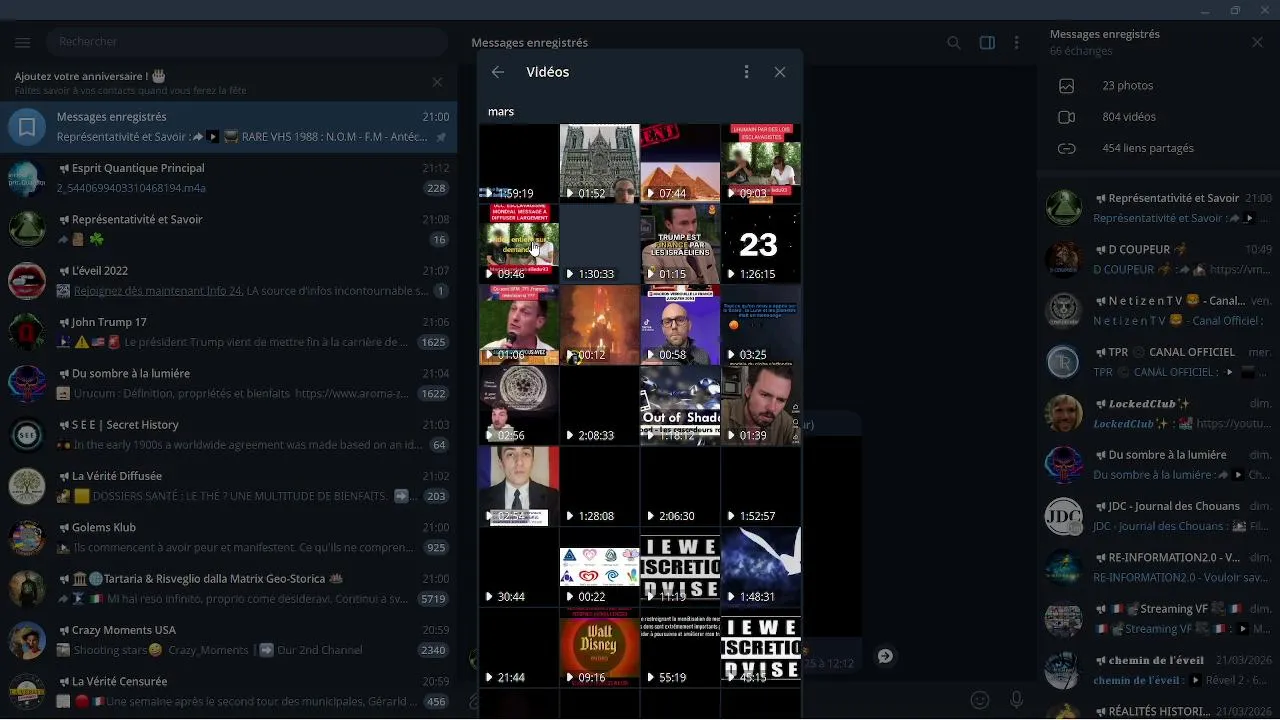The height and width of the screenshot is (720, 1280).
Task: Open chemin de l'éveil exchange
Action: click(x=1158, y=670)
